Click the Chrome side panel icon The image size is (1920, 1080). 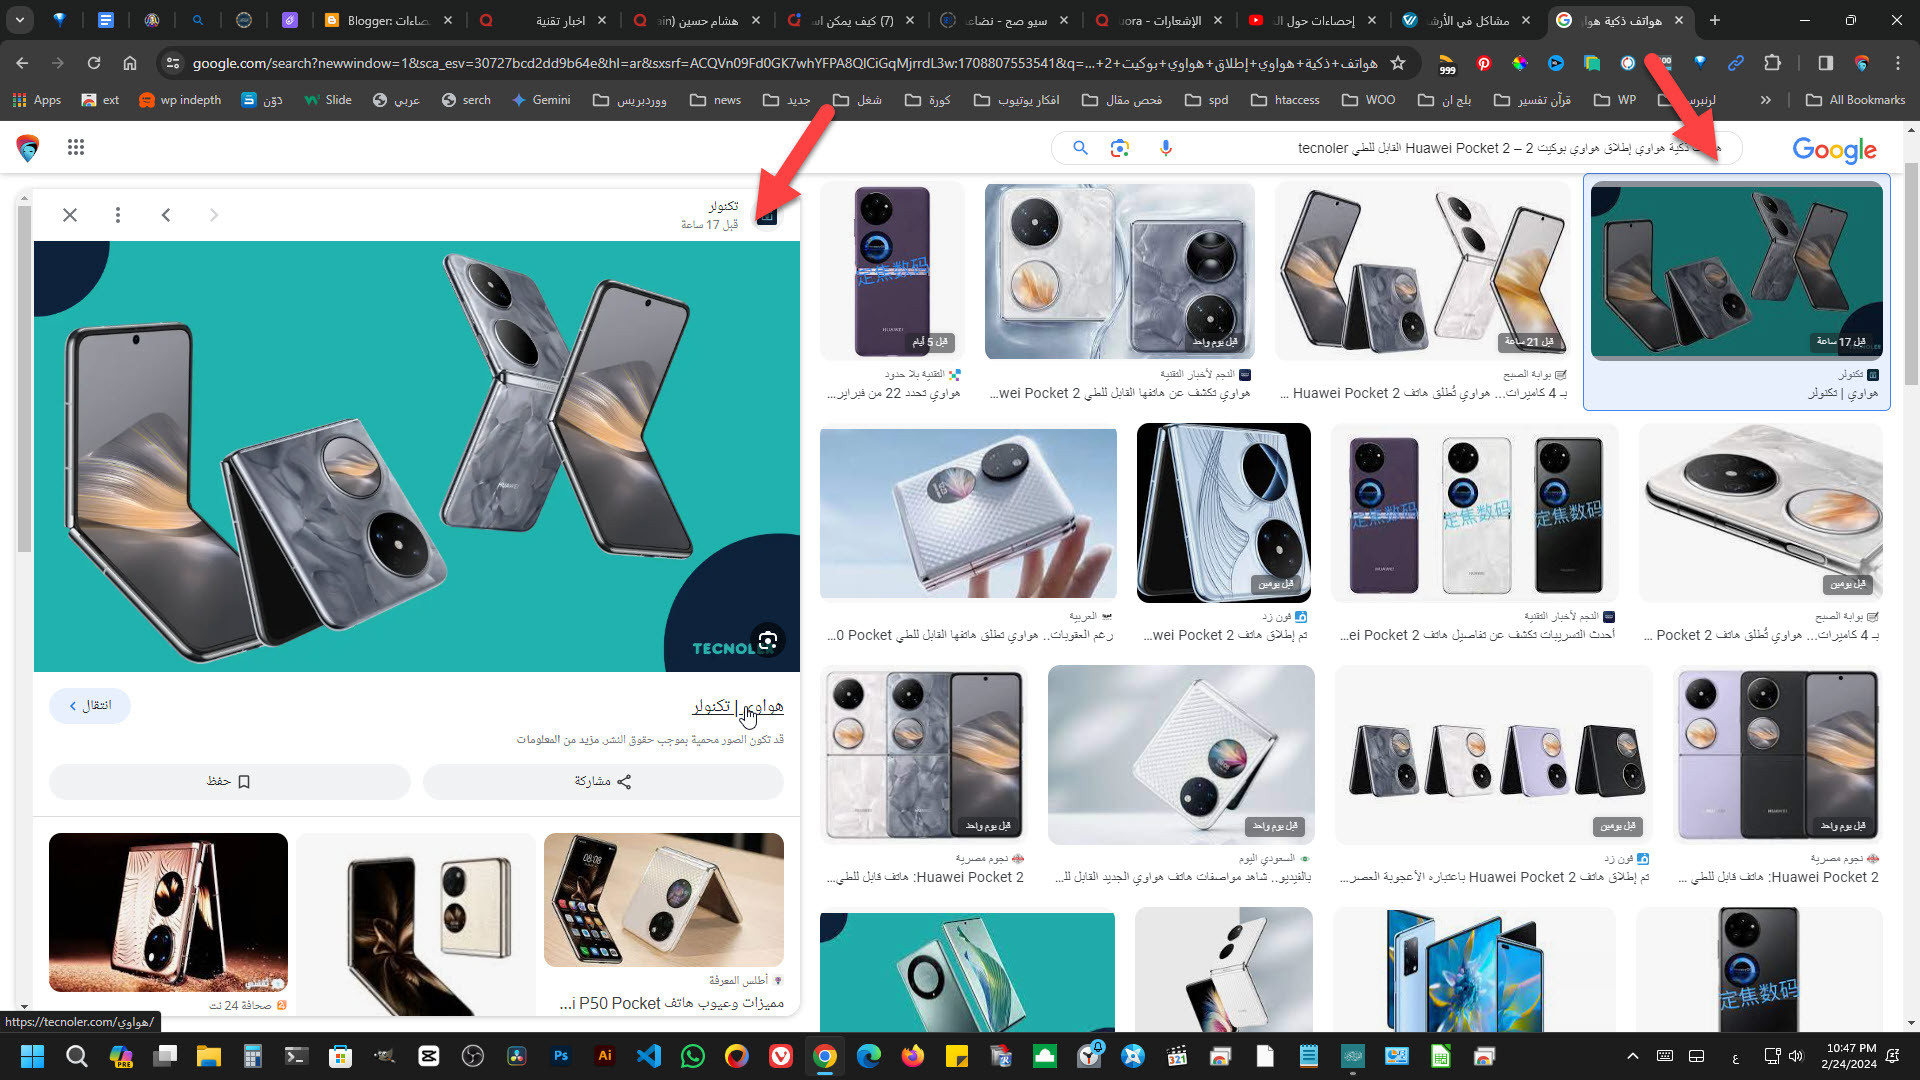(x=1825, y=63)
